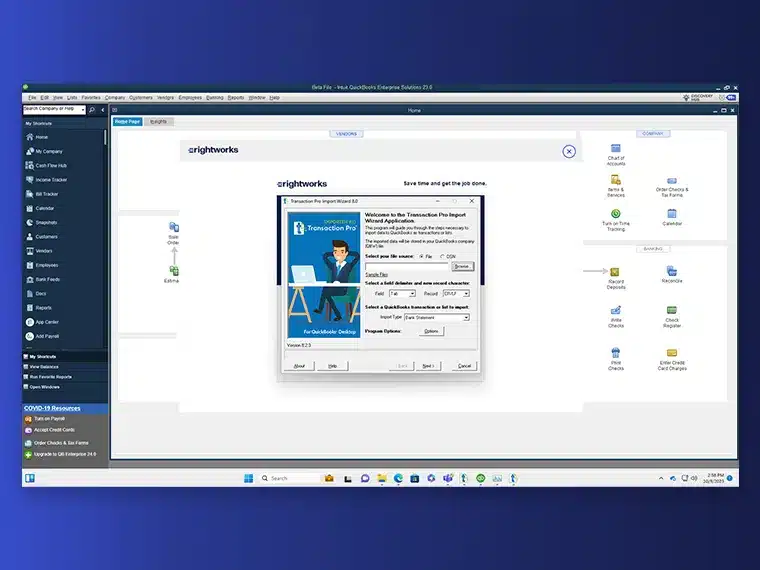Open Cash Flow Hub shortcut
This screenshot has height=570, width=760.
pyautogui.click(x=46, y=165)
